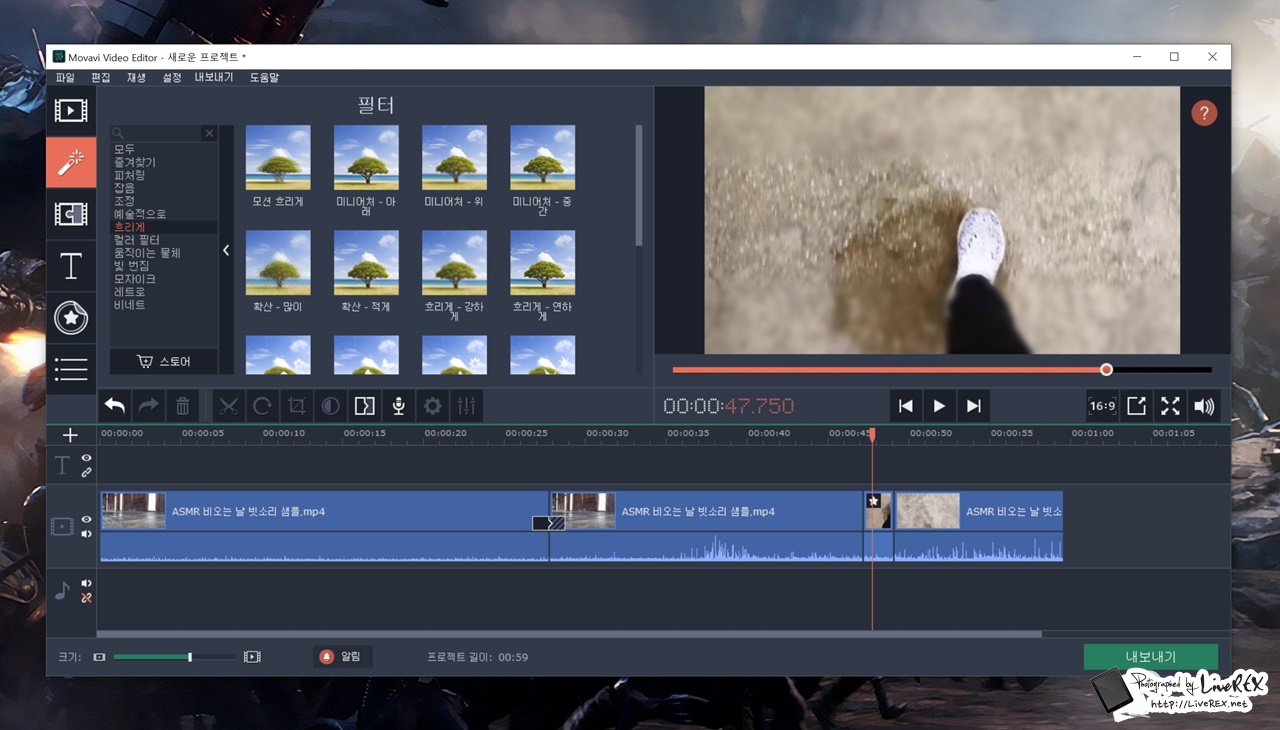This screenshot has height=730, width=1280.
Task: Click the Rotate clip icon
Action: 262,406
